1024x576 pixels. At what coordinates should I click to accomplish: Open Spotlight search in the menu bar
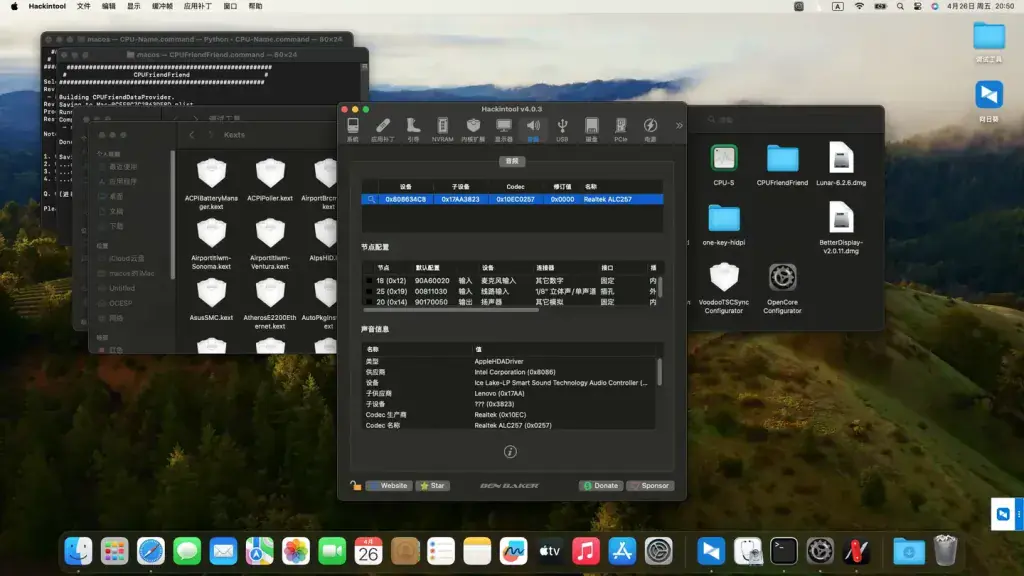(900, 7)
